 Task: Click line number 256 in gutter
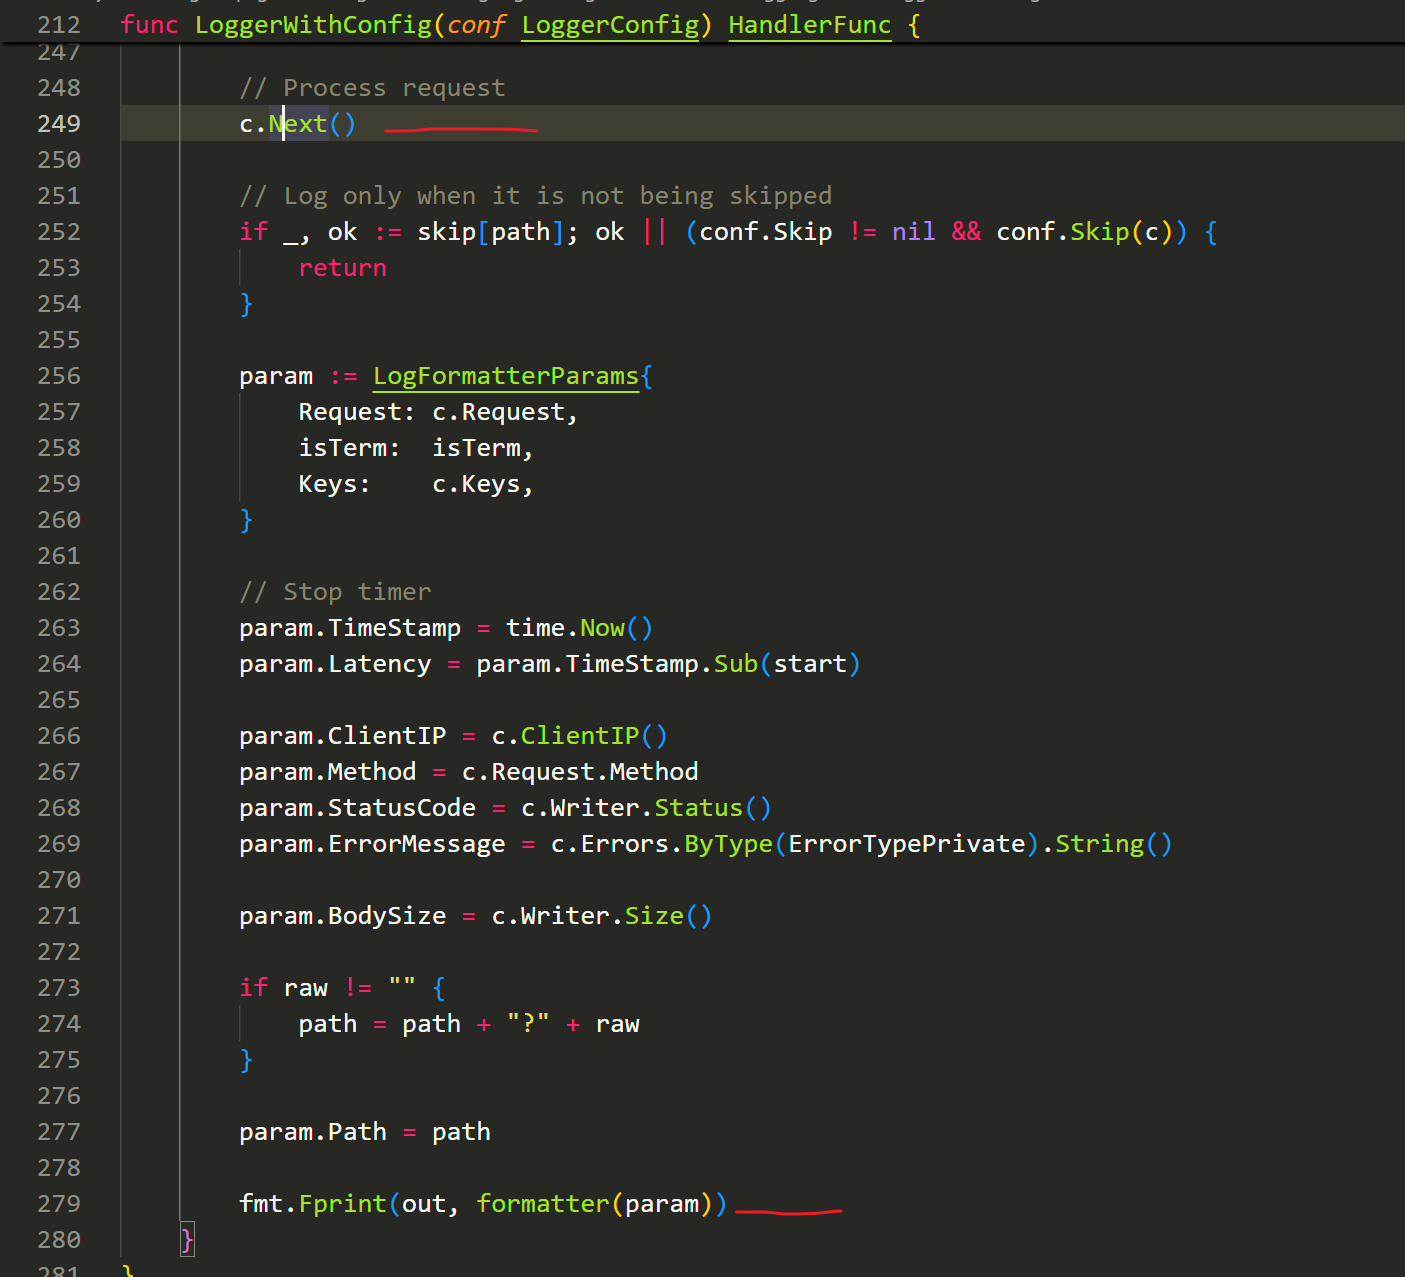pyautogui.click(x=59, y=376)
